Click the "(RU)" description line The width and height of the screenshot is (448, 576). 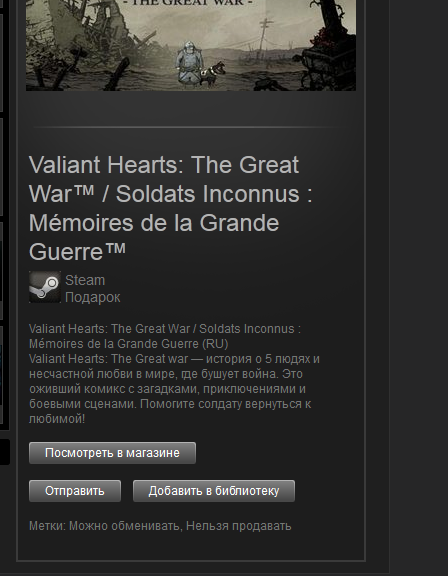coord(165,336)
